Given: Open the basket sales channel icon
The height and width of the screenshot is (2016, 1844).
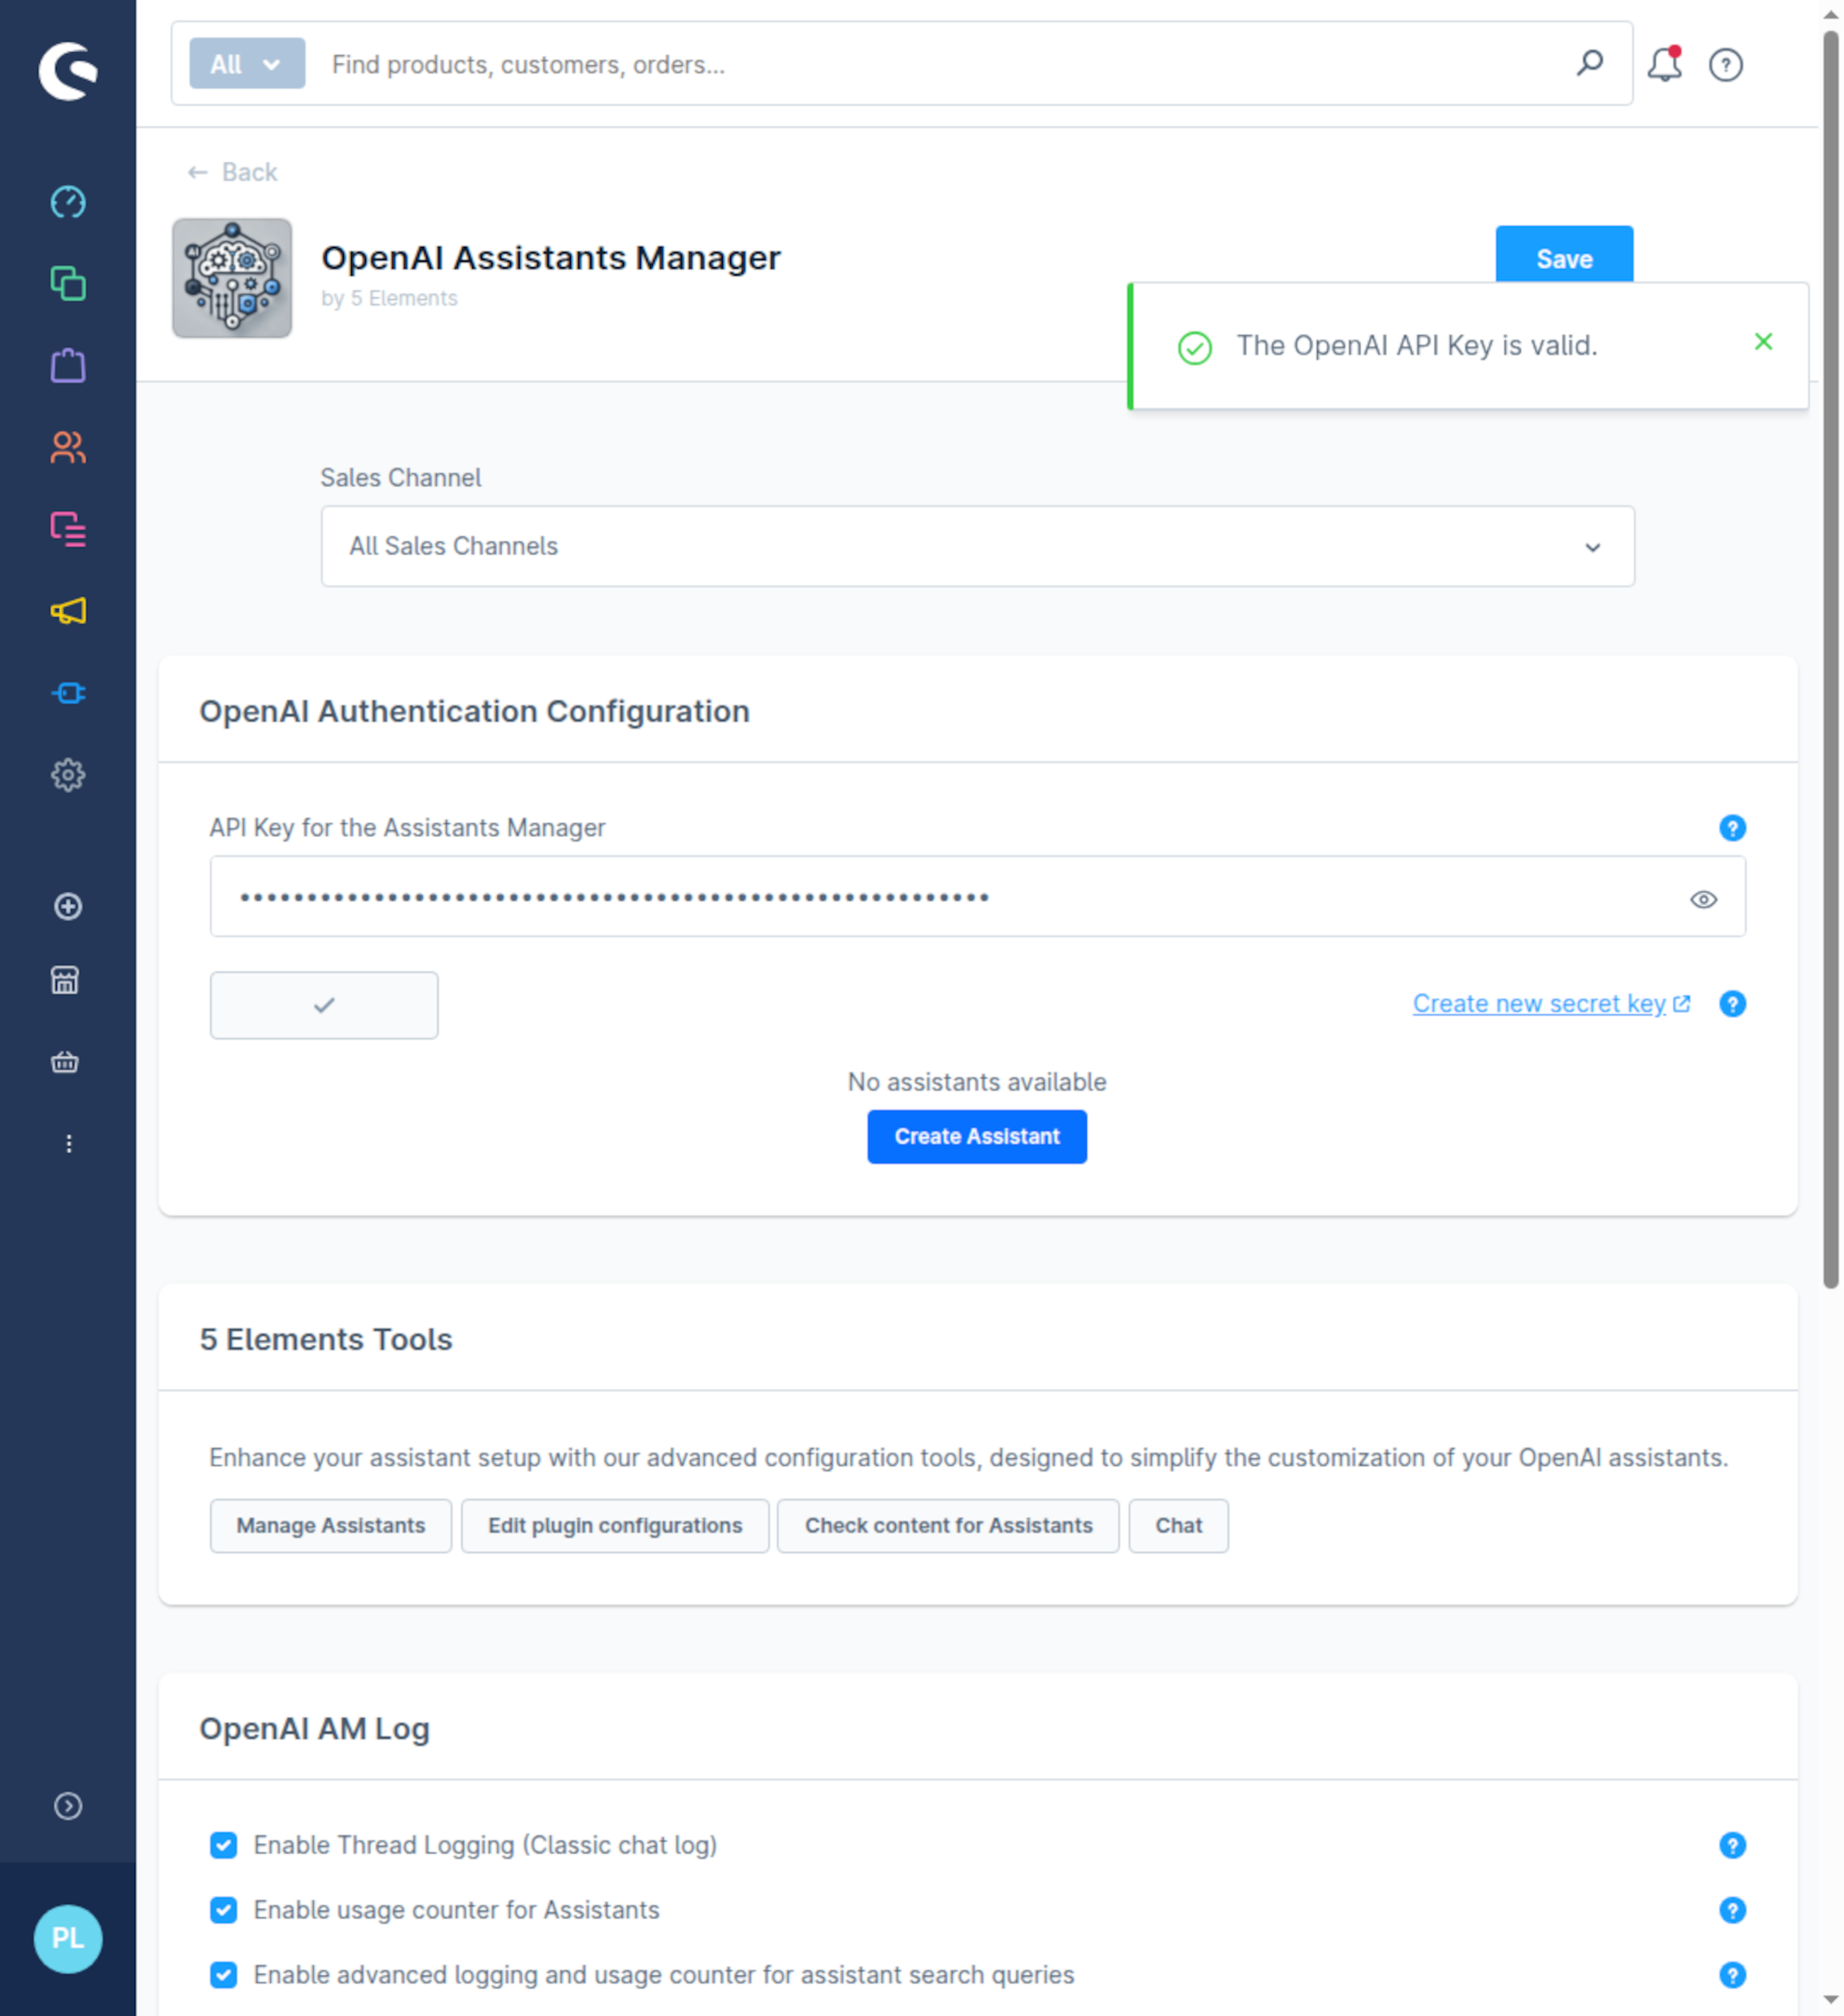Looking at the screenshot, I should pos(65,1062).
